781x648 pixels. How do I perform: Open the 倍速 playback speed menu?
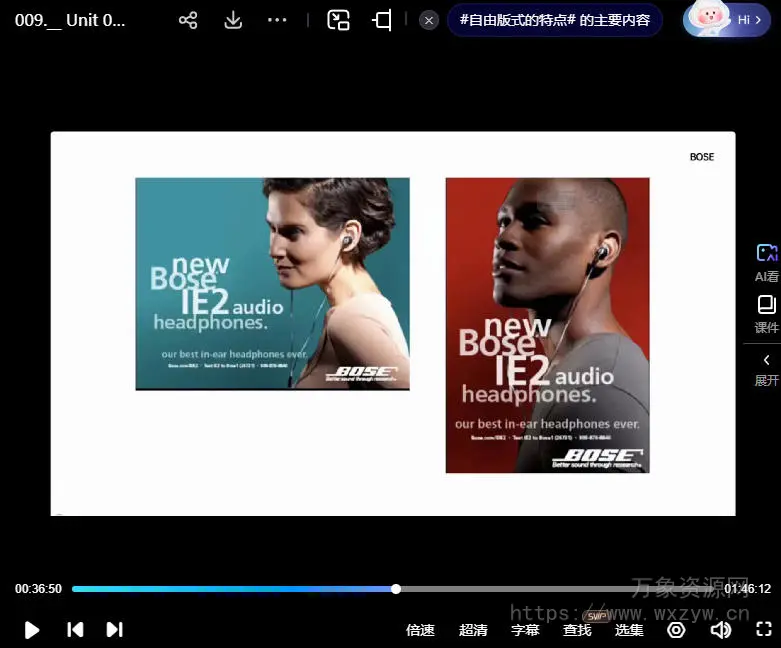pos(420,630)
